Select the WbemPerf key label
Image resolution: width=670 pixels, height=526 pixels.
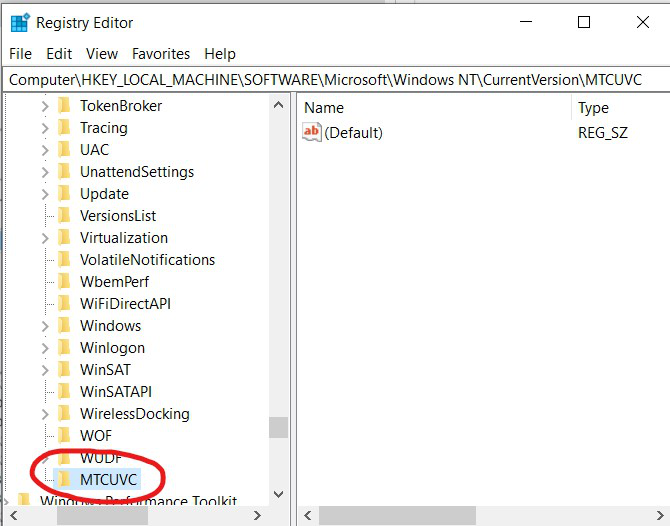point(115,281)
